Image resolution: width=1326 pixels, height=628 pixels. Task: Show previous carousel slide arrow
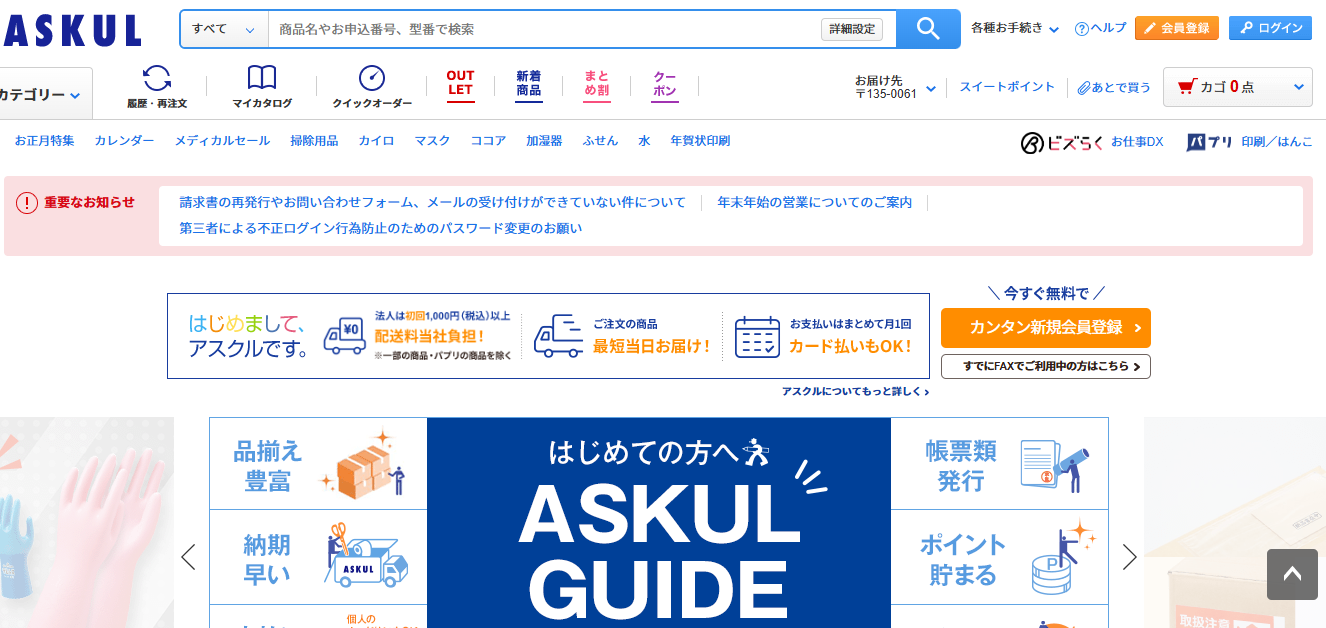(x=188, y=557)
